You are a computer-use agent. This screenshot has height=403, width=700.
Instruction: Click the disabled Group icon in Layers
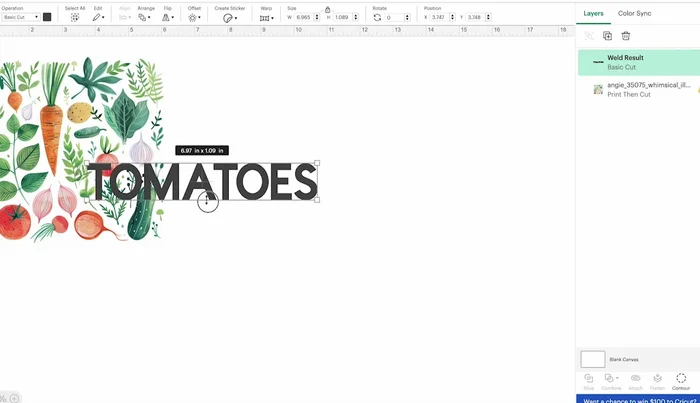tap(589, 36)
